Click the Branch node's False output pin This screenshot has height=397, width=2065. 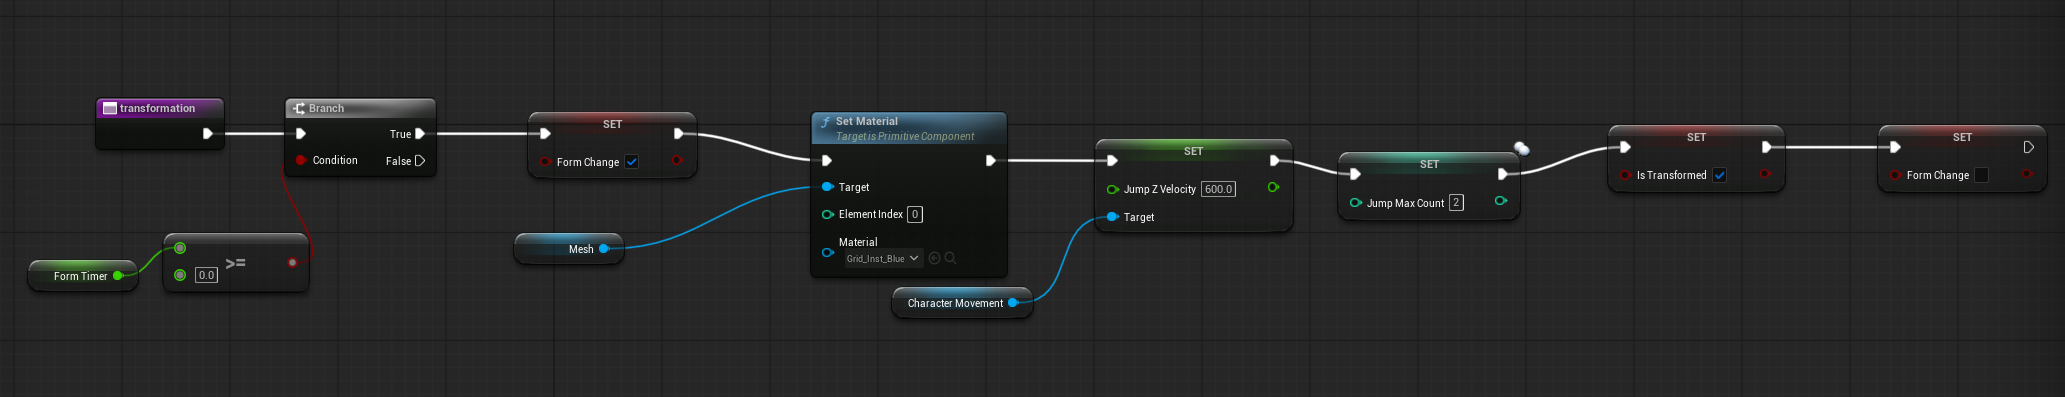[x=420, y=160]
